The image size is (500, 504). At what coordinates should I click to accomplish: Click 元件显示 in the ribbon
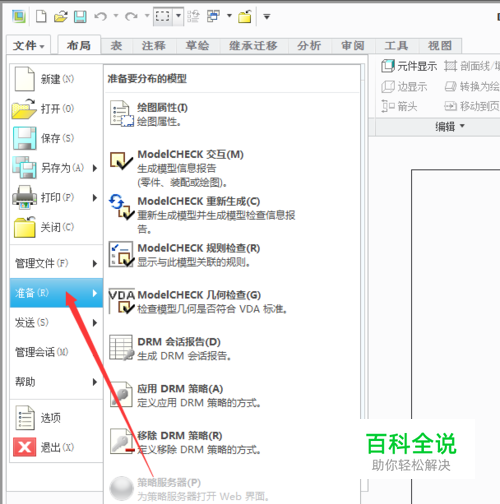click(x=409, y=66)
